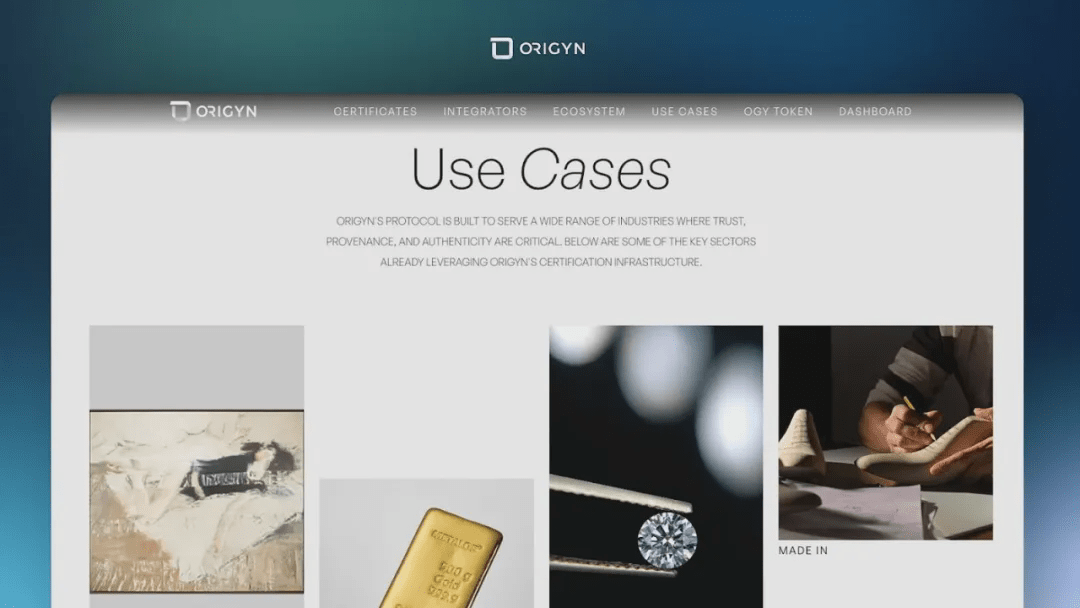This screenshot has height=608, width=1080.
Task: Open the Dashboard link
Action: coord(875,112)
